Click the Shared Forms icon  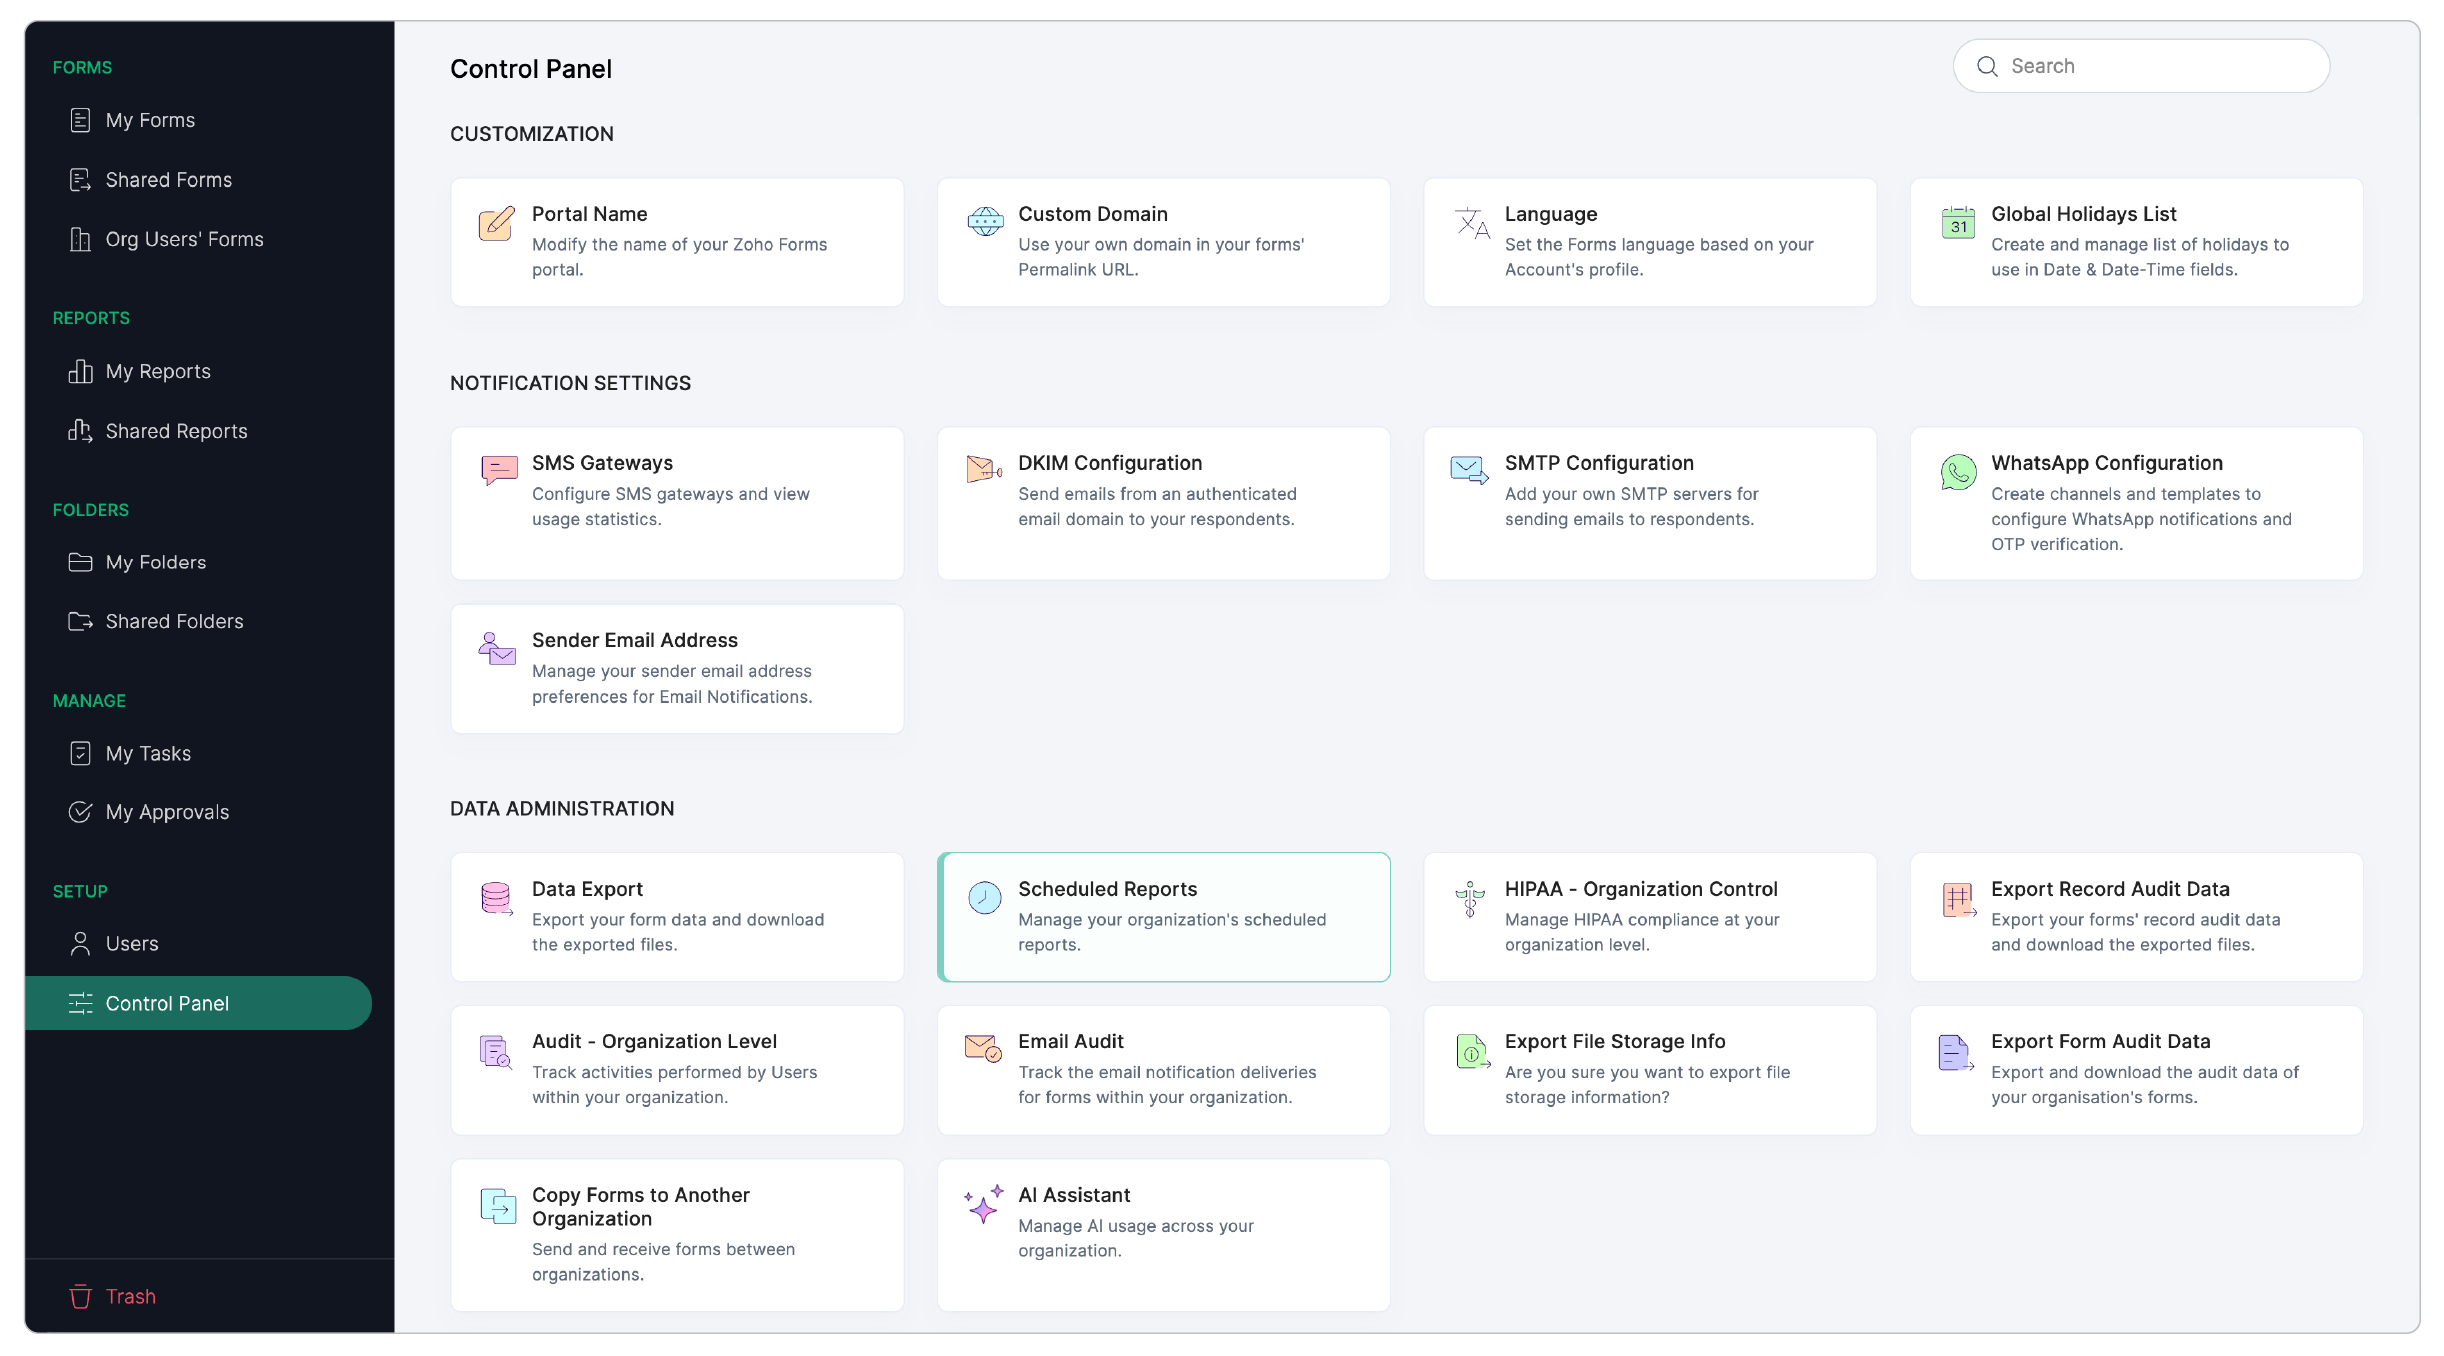(81, 179)
